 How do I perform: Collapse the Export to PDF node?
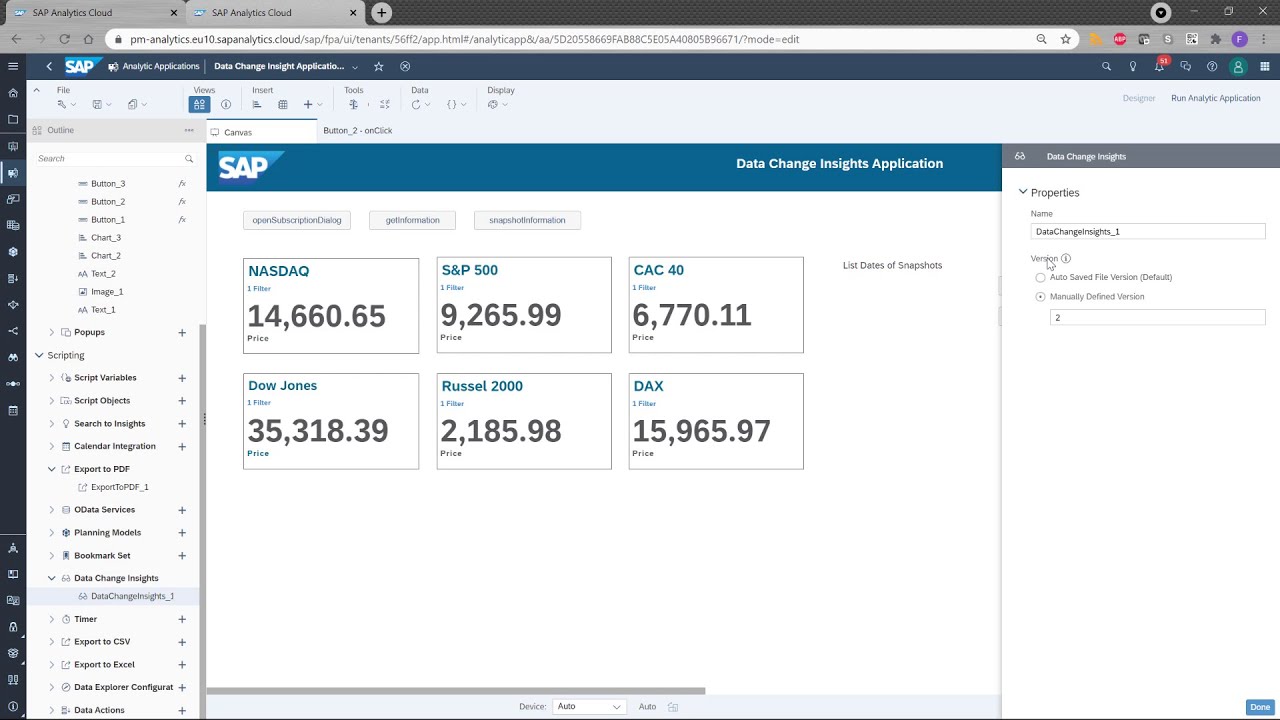coord(52,469)
